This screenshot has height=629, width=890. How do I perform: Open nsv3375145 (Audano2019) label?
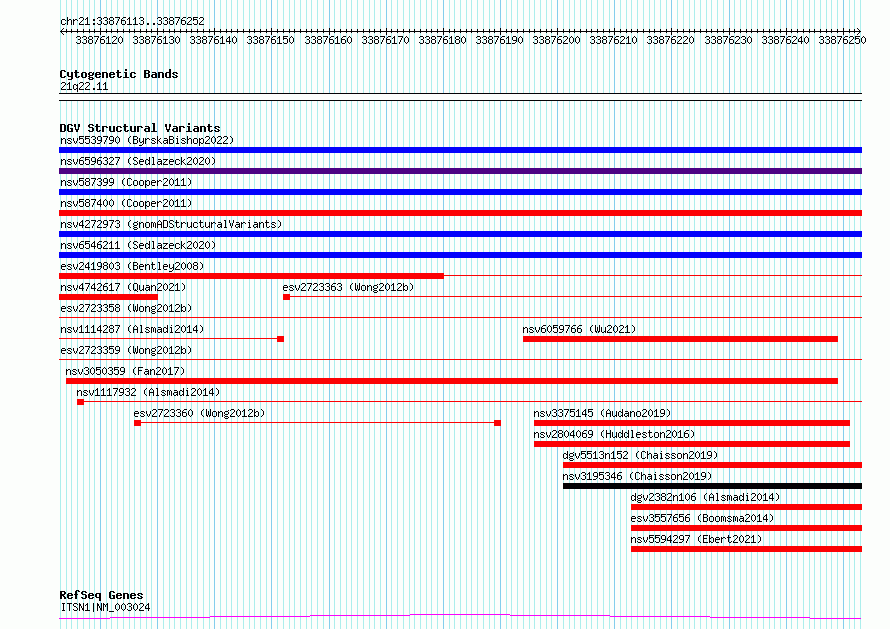point(602,413)
